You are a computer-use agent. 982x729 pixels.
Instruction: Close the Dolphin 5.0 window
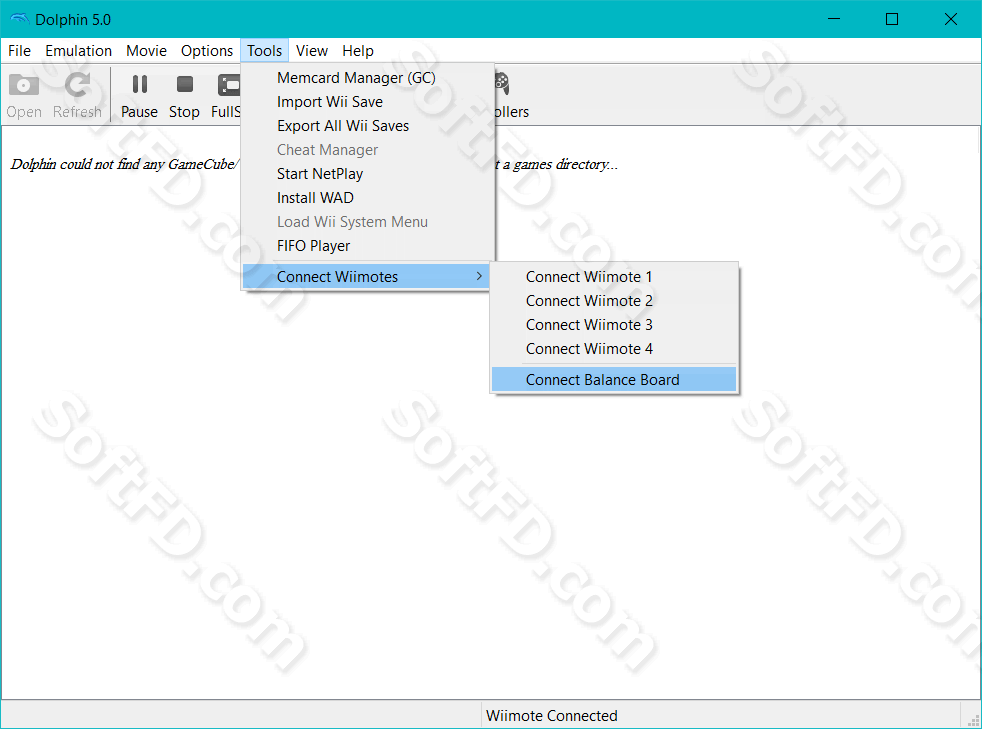tap(951, 19)
